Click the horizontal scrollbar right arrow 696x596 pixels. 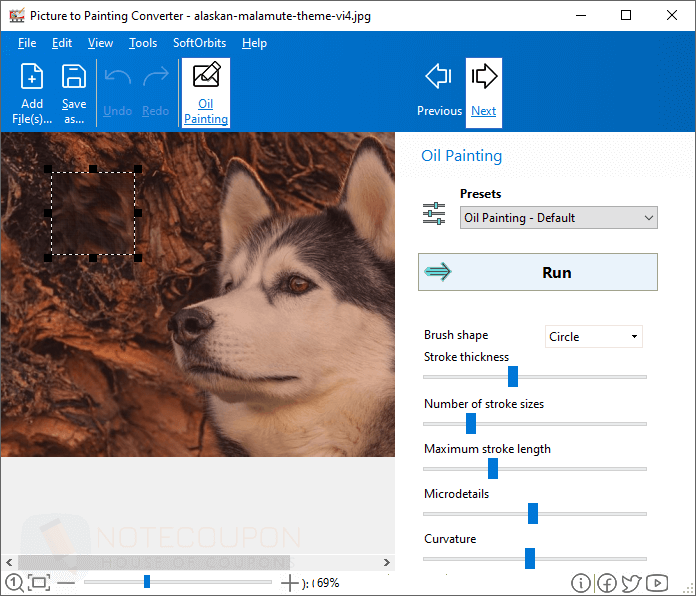[387, 562]
